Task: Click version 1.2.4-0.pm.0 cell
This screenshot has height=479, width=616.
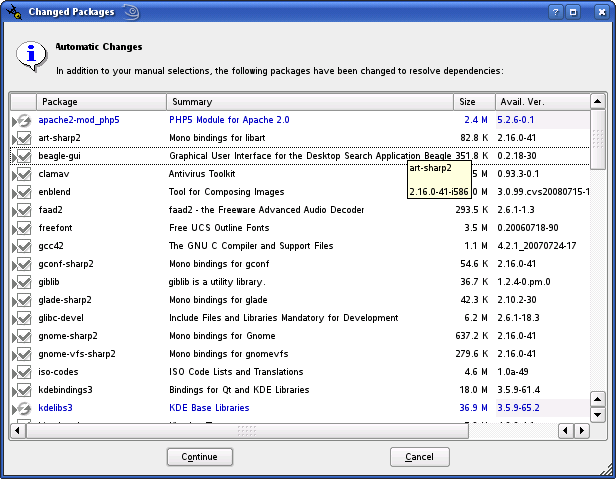Action: [x=524, y=282]
